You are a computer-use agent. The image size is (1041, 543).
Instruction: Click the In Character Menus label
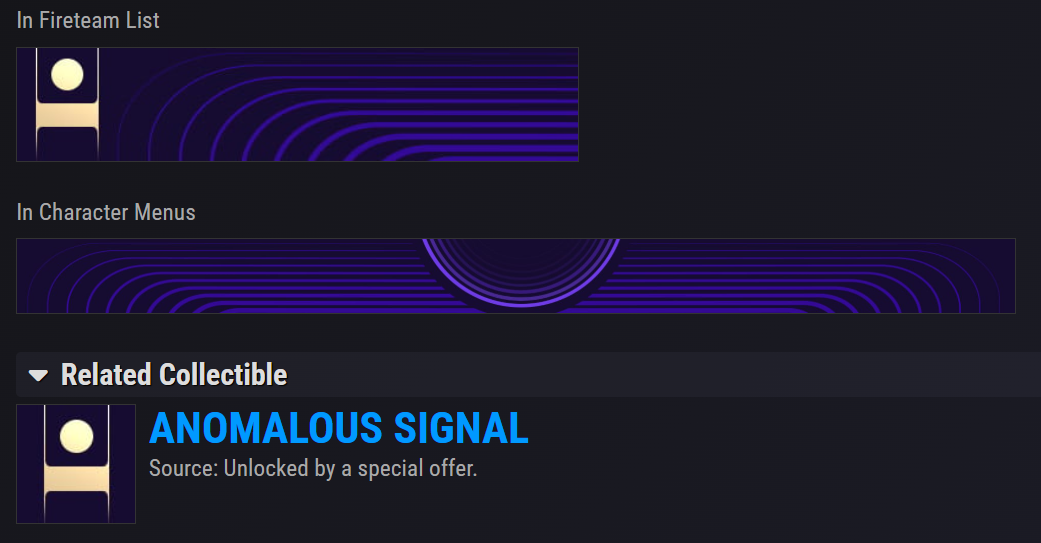(106, 212)
